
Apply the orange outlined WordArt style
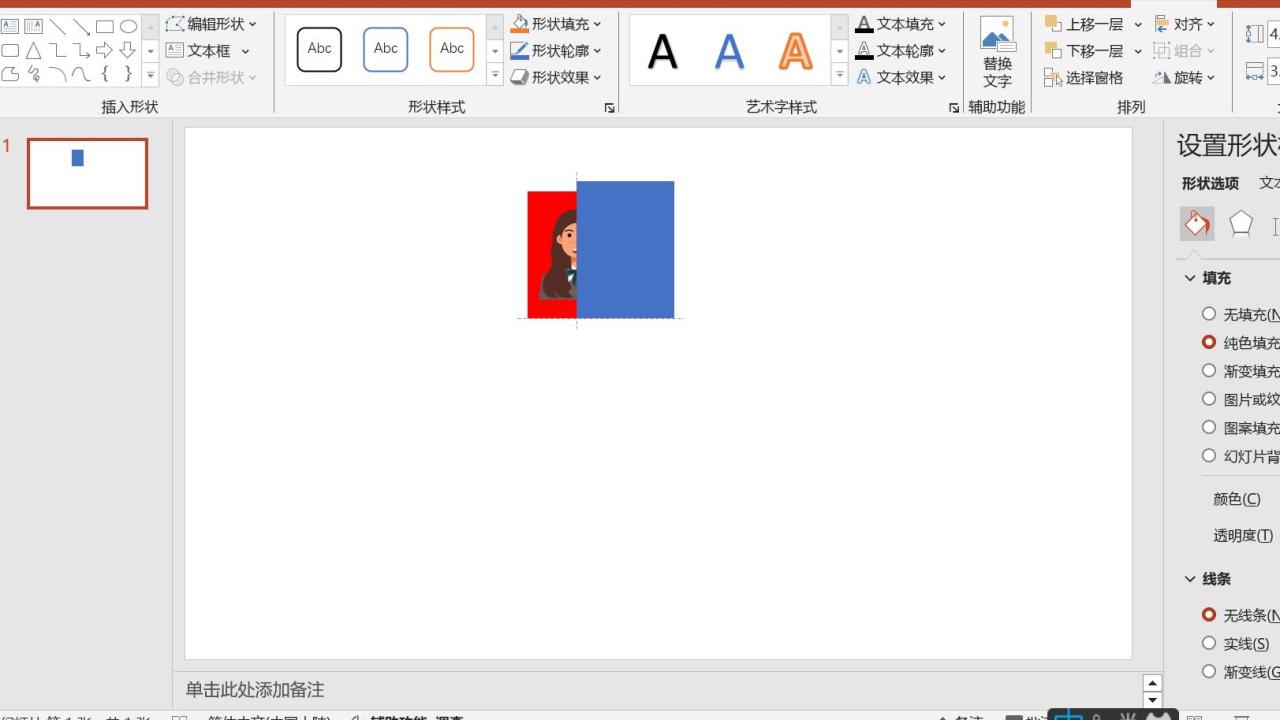tap(795, 51)
